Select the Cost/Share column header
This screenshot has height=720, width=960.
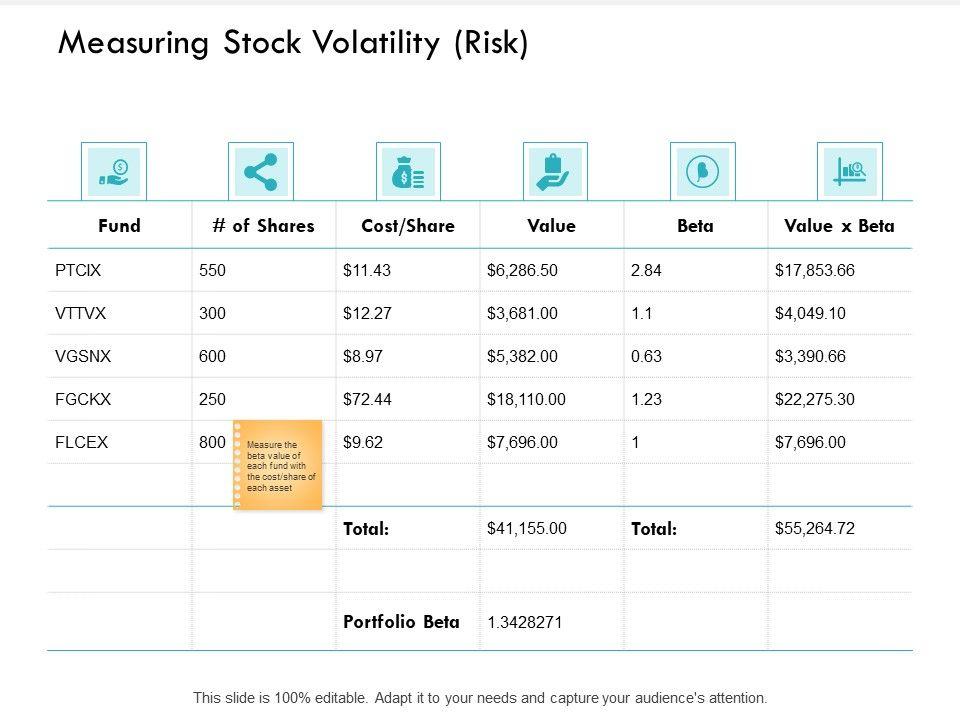point(408,226)
